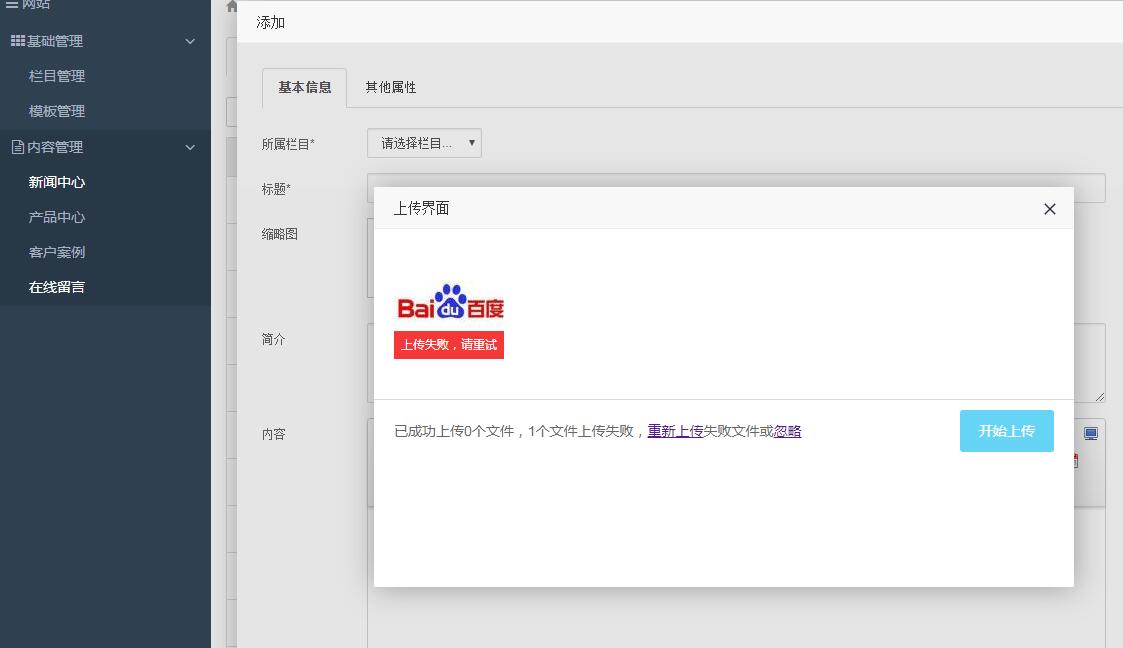Go to 产品中心 in the sidebar
This screenshot has width=1123, height=648.
tap(57, 217)
